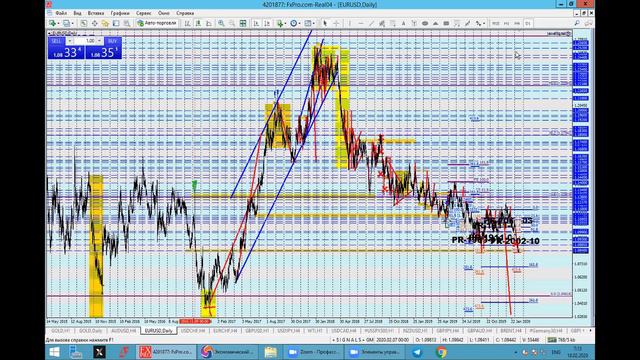Open Telegram from the taskbar
This screenshot has width=640, height=360.
[x=417, y=352]
